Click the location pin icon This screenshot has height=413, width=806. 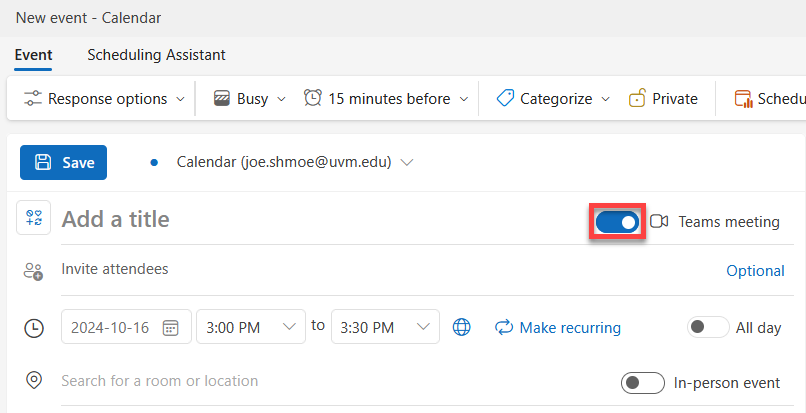pyautogui.click(x=34, y=381)
